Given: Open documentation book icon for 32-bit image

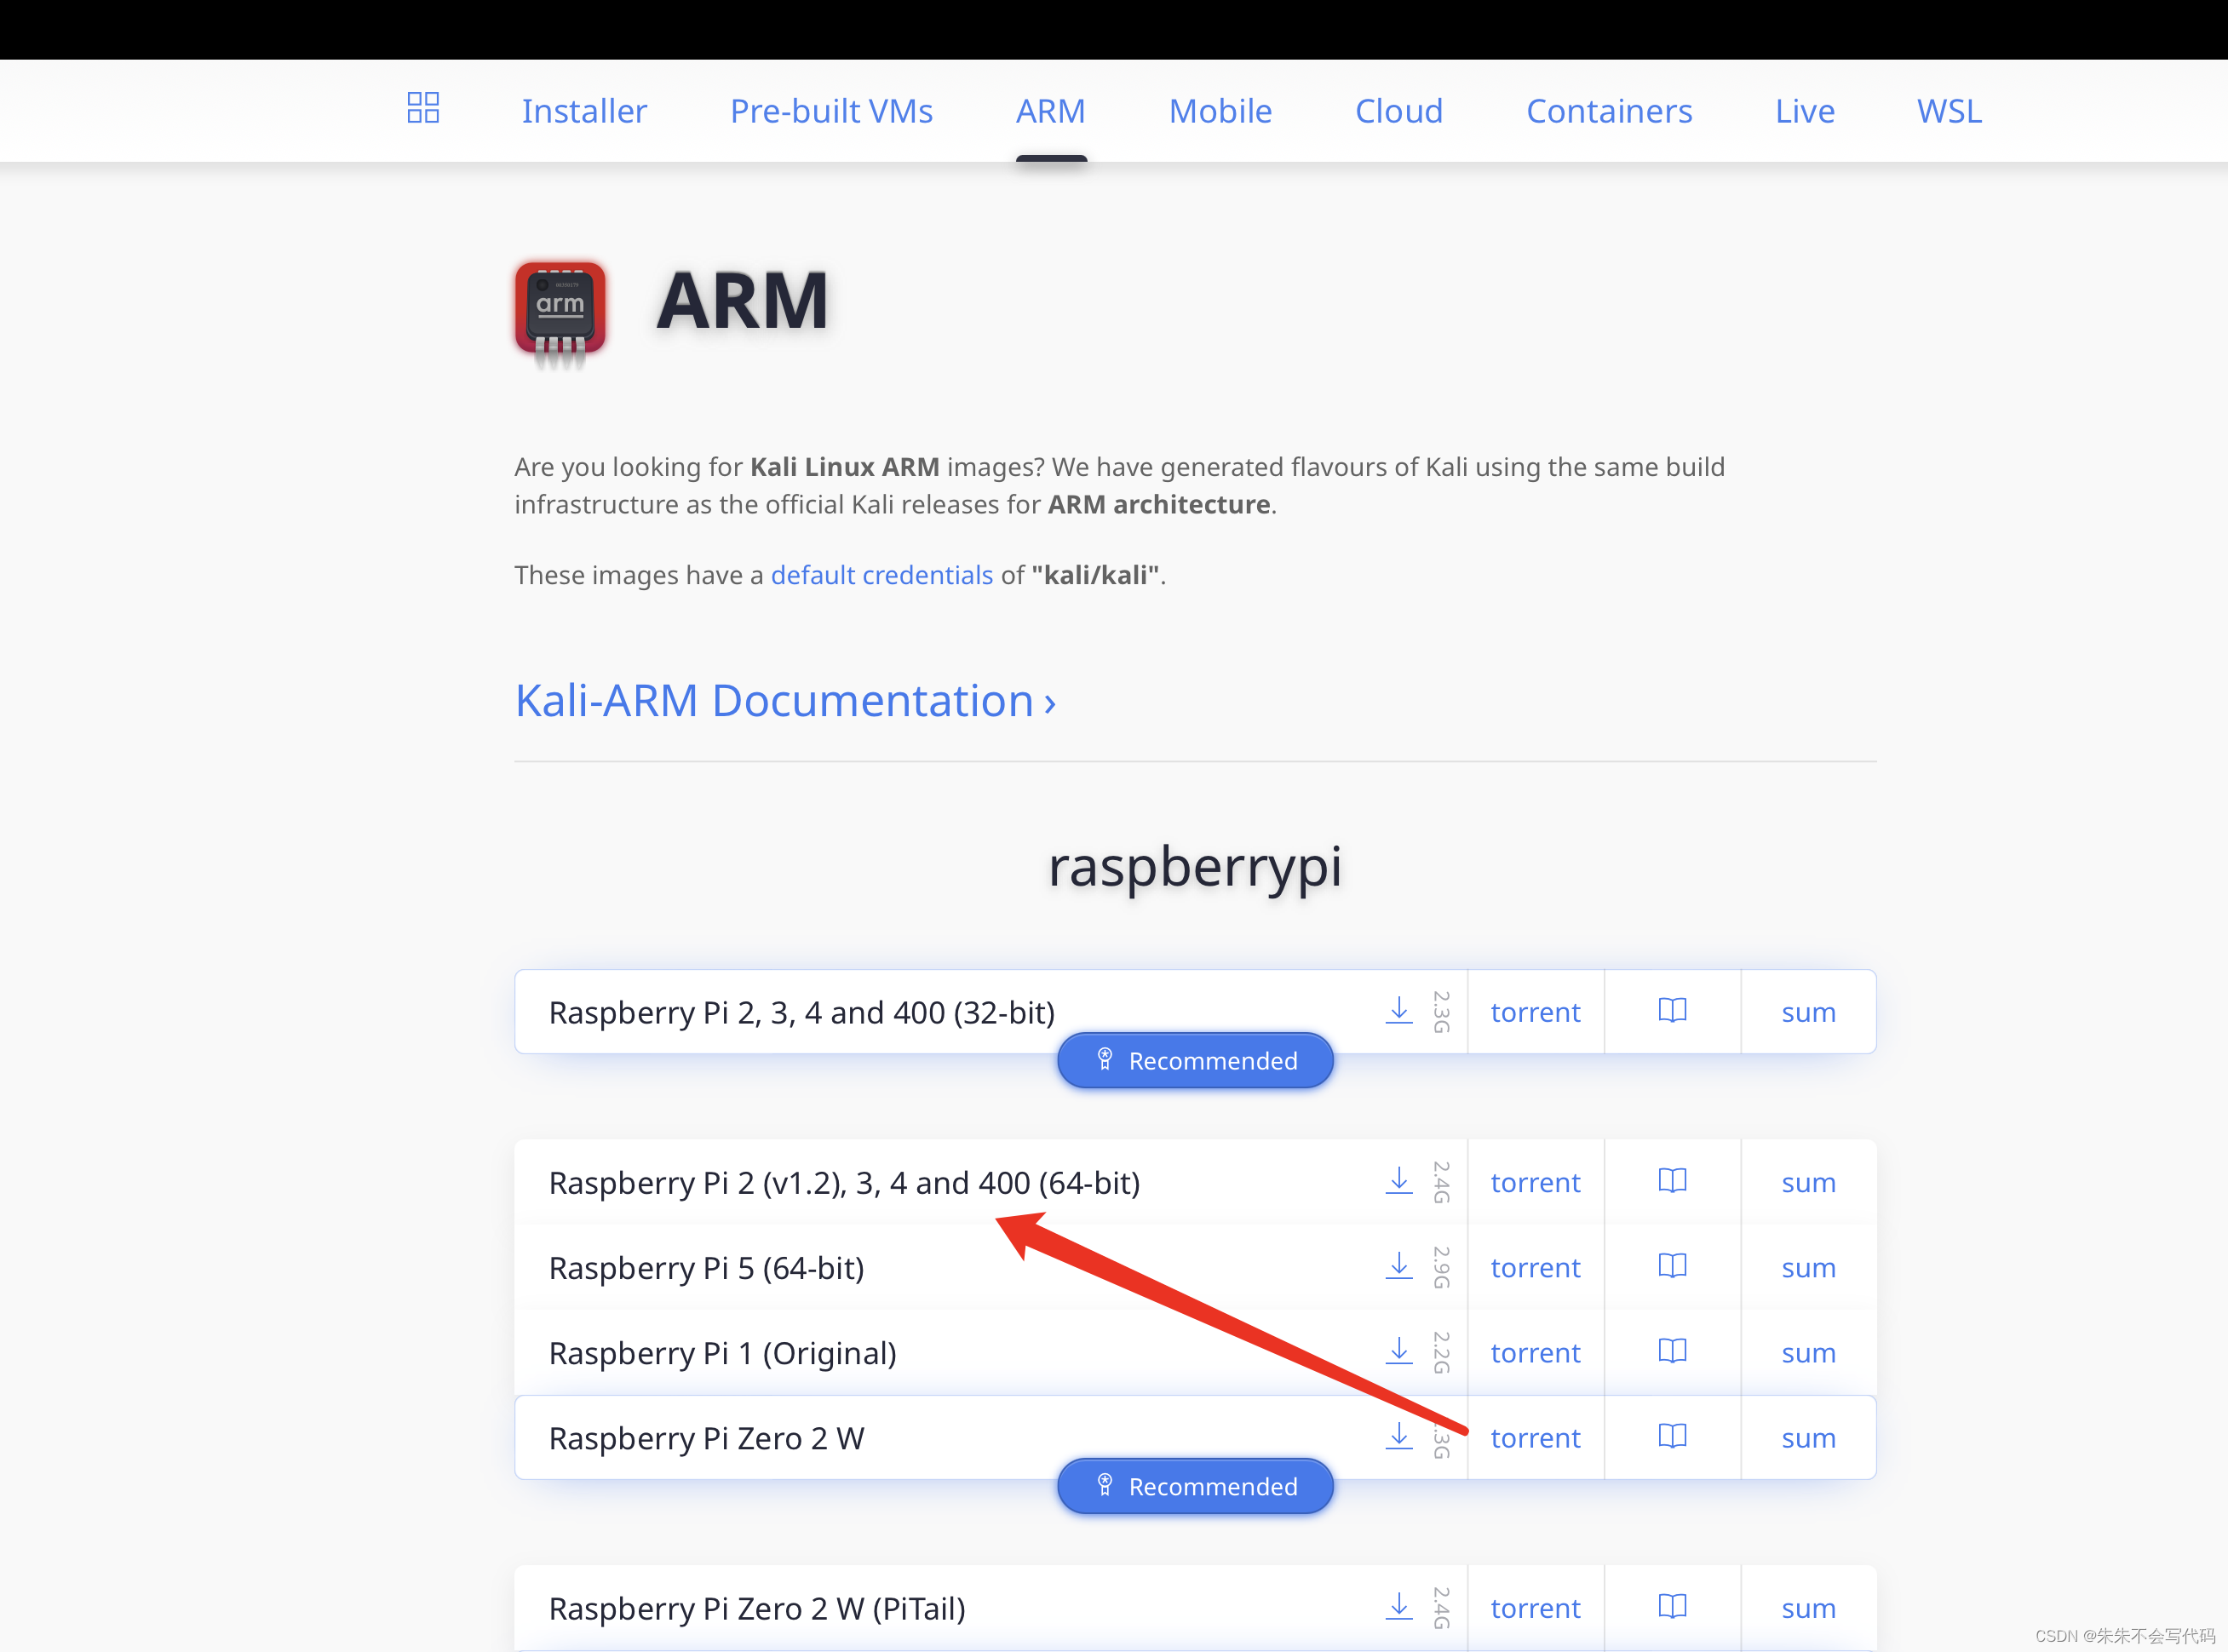Looking at the screenshot, I should click(x=1672, y=1010).
